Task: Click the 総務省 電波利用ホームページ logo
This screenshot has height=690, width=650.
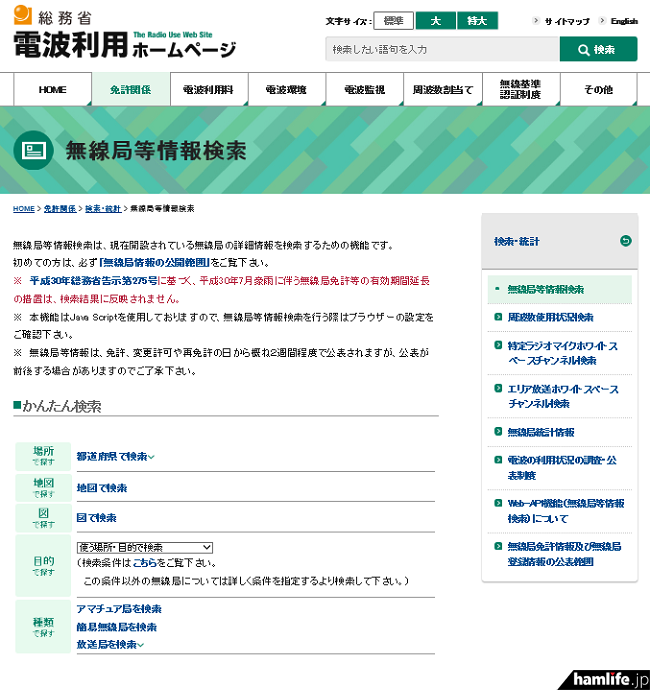Action: (x=124, y=35)
